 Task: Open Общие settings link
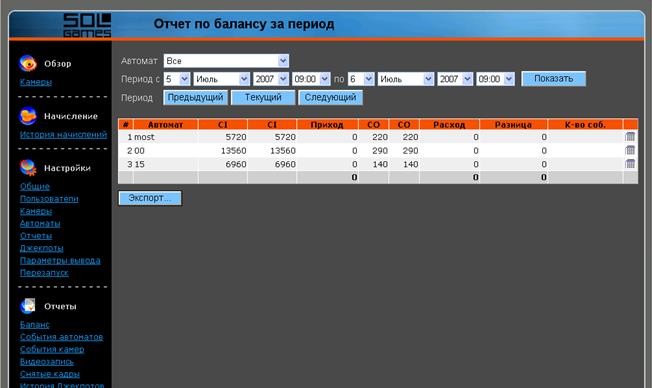tap(35, 186)
